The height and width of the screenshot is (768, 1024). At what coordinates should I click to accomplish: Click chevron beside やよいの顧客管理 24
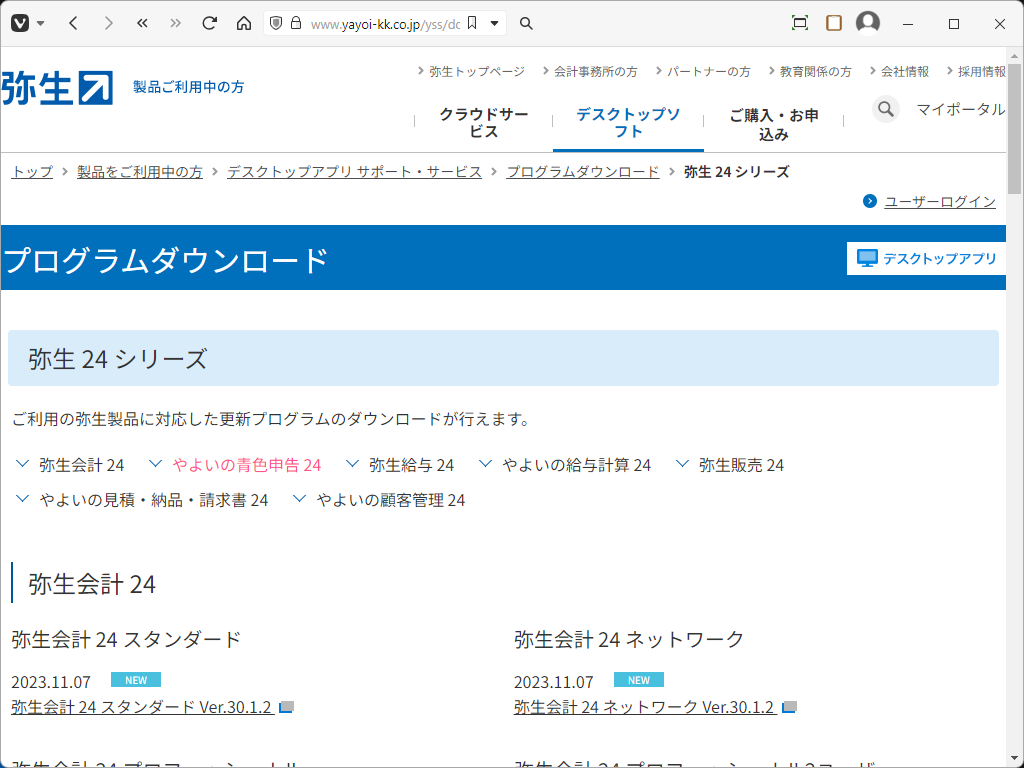click(x=300, y=499)
